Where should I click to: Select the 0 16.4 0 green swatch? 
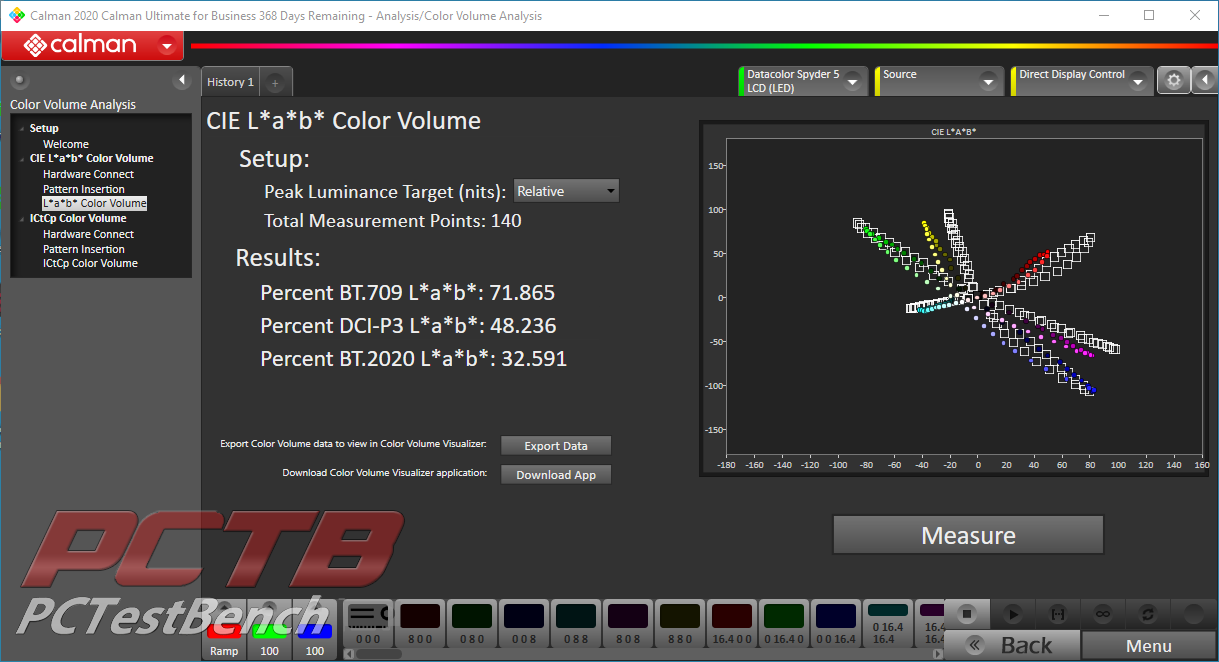click(783, 624)
